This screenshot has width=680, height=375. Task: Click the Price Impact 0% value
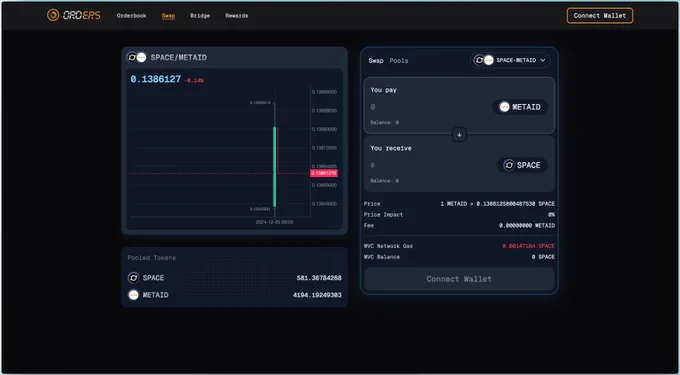551,215
